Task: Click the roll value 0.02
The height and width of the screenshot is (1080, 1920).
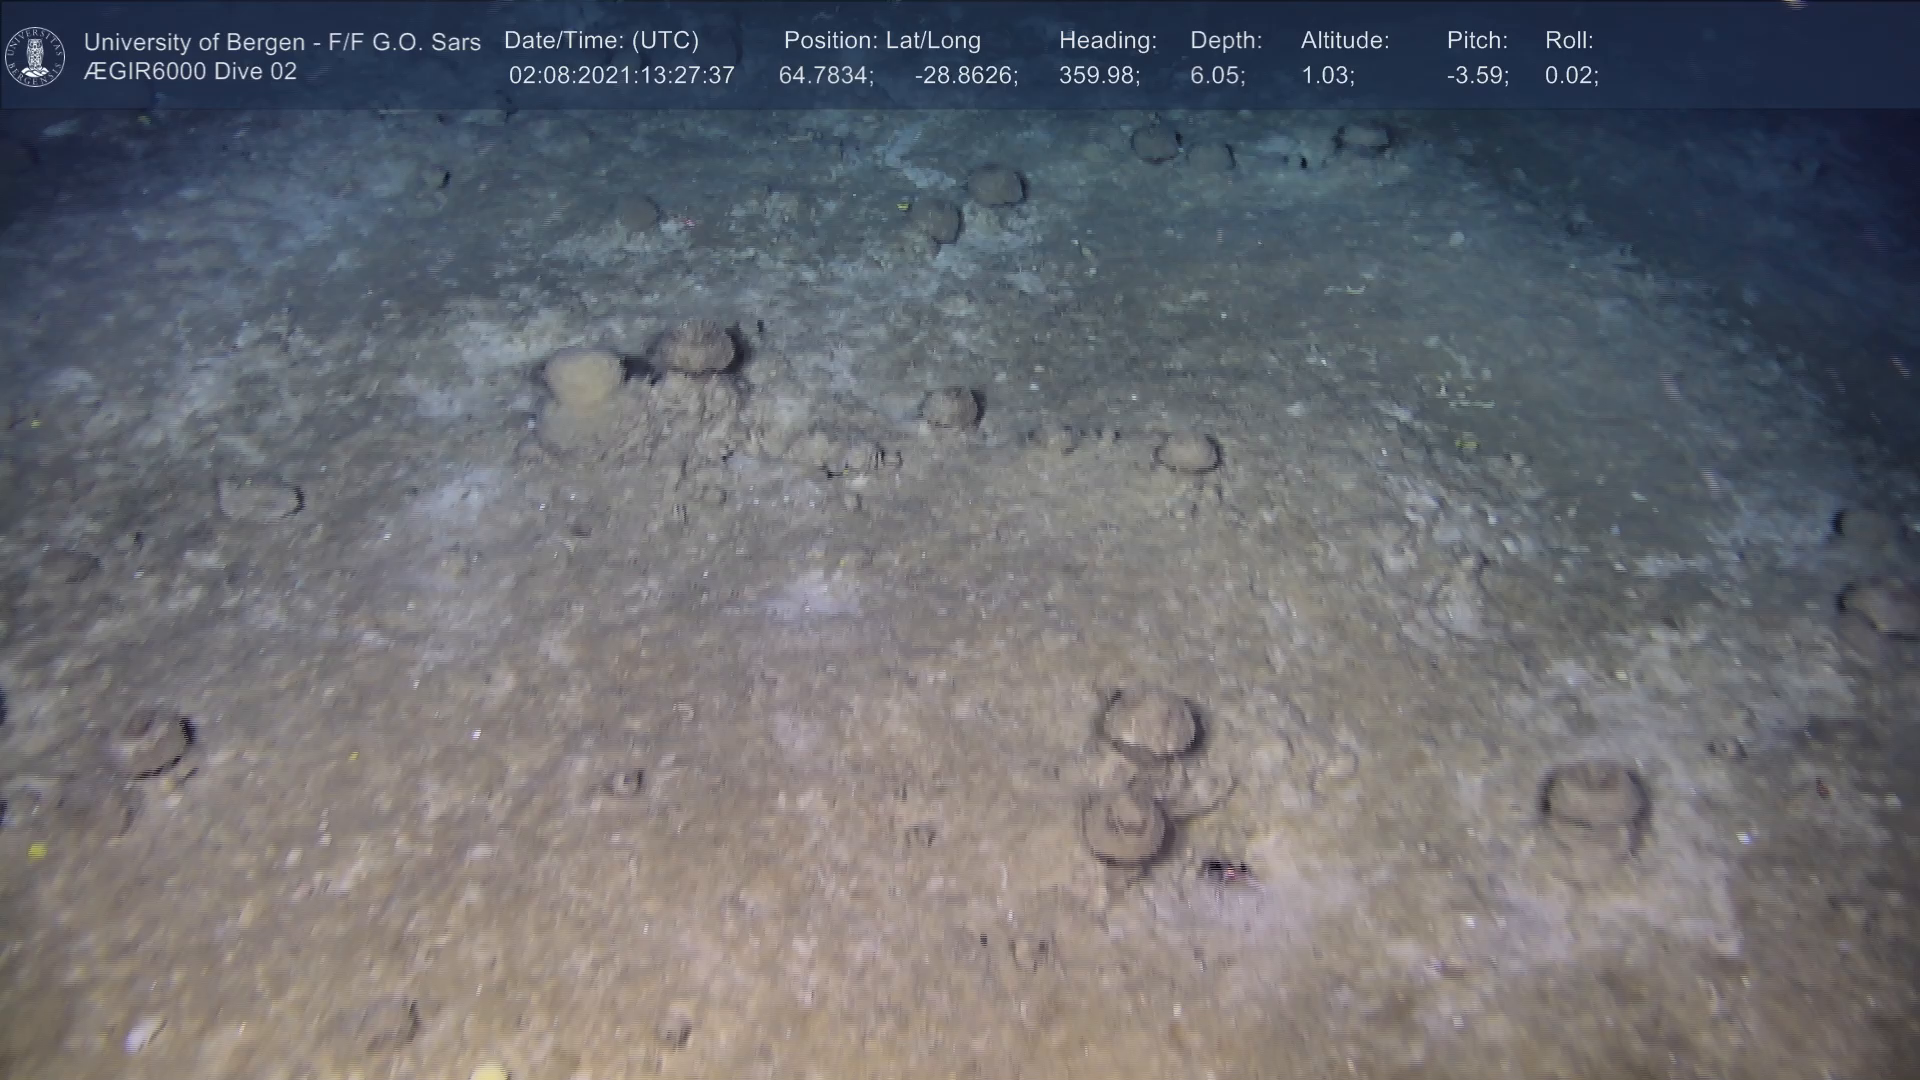Action: click(x=1570, y=76)
